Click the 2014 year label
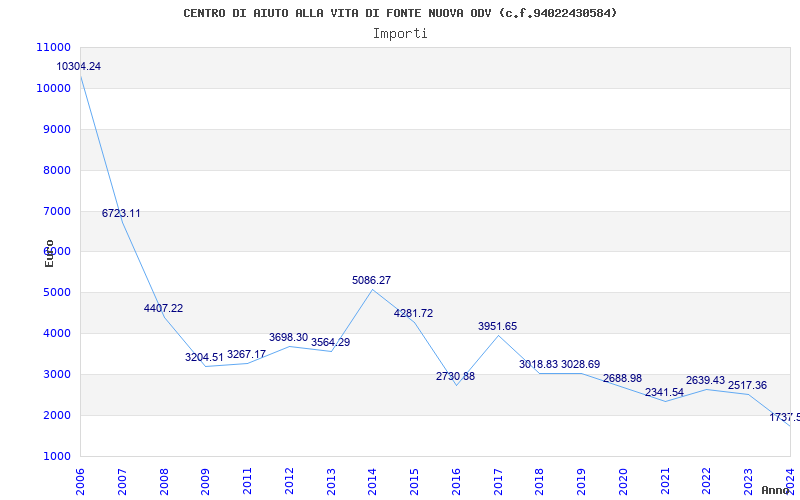 (x=372, y=480)
